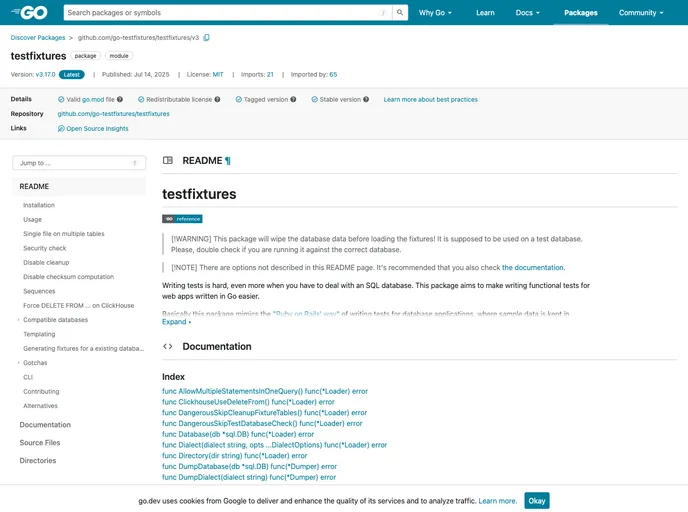Jump to Templating section in sidebar
Image resolution: width=688 pixels, height=512 pixels.
click(39, 334)
